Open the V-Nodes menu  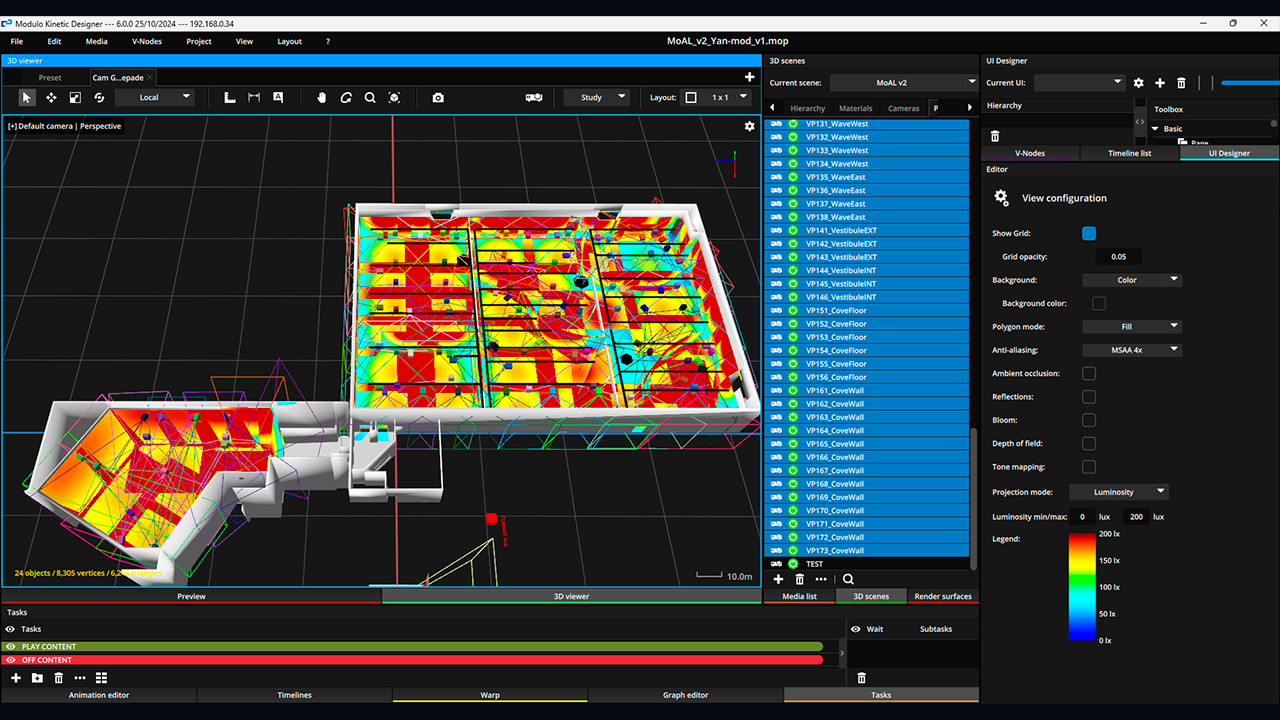click(147, 41)
